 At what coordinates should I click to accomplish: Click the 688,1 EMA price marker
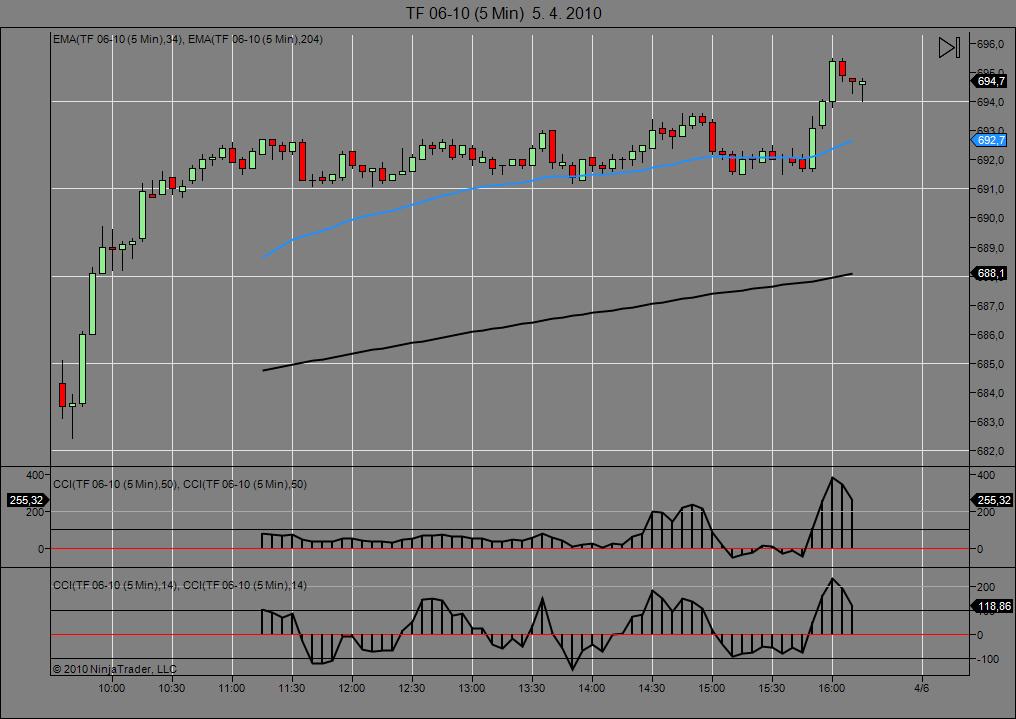tap(989, 273)
